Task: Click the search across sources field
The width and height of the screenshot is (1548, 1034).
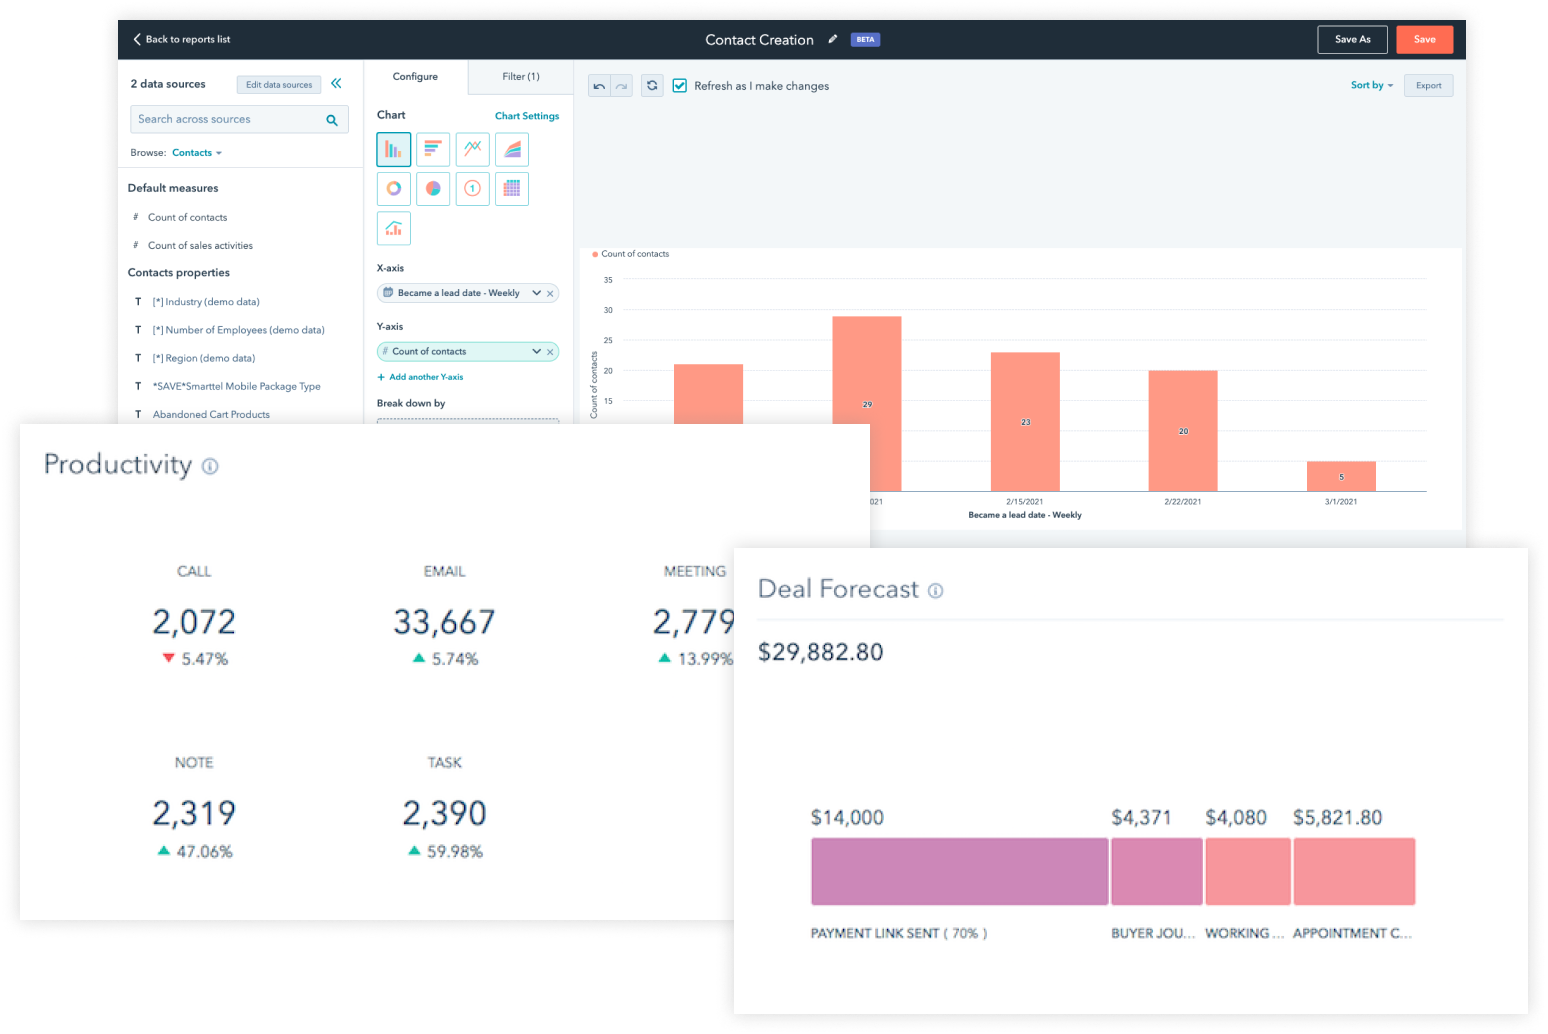Action: (230, 119)
